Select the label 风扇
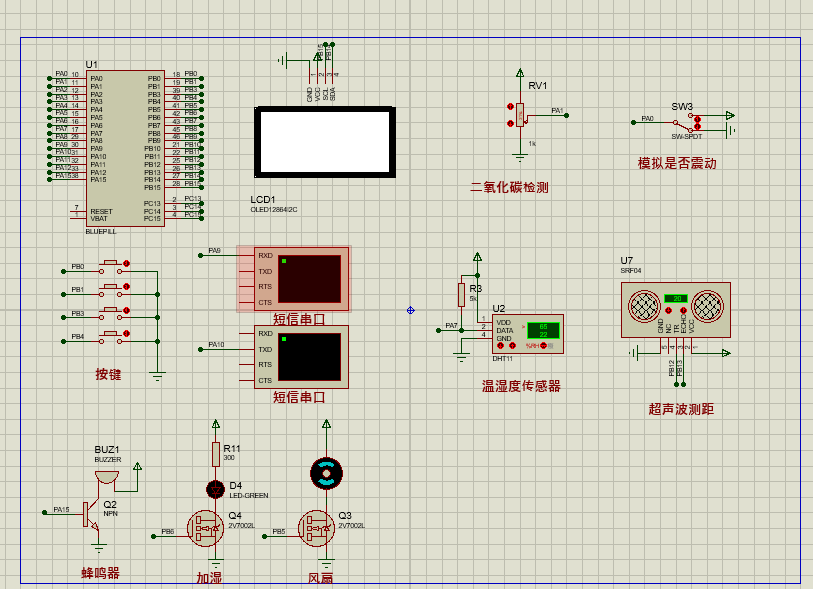 point(320,578)
